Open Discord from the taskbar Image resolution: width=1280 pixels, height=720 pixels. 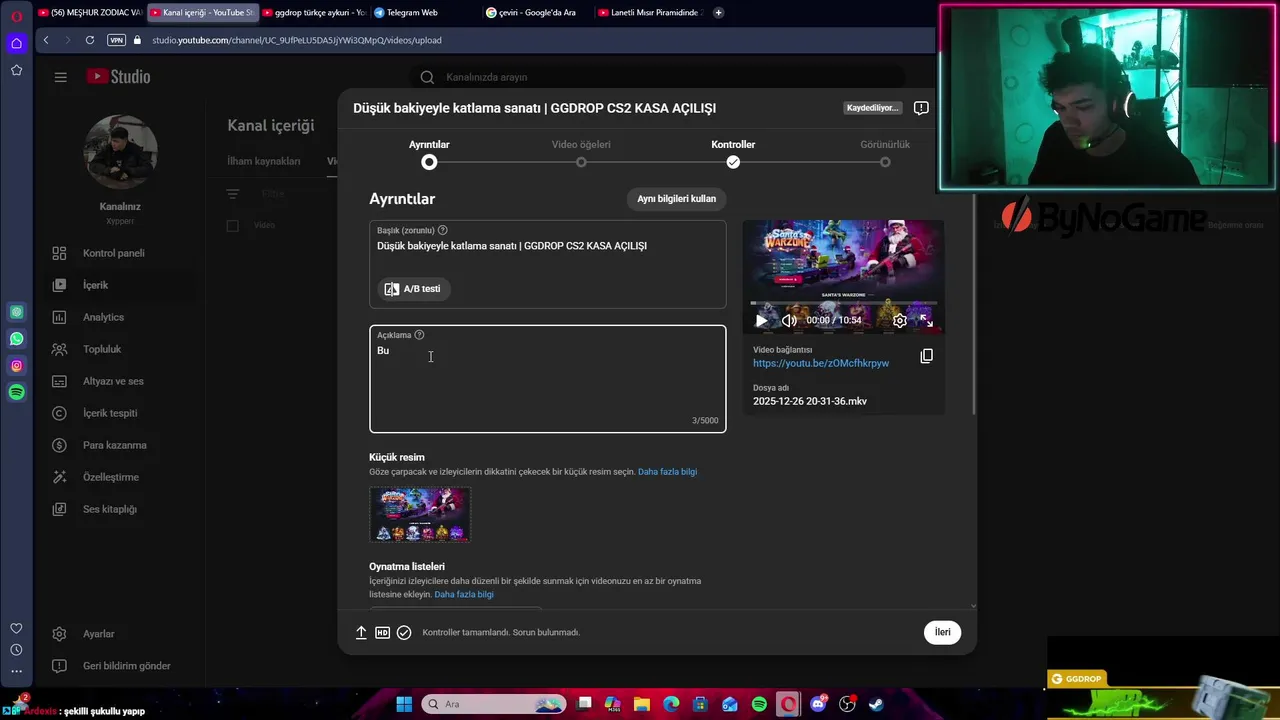pyautogui.click(x=818, y=704)
